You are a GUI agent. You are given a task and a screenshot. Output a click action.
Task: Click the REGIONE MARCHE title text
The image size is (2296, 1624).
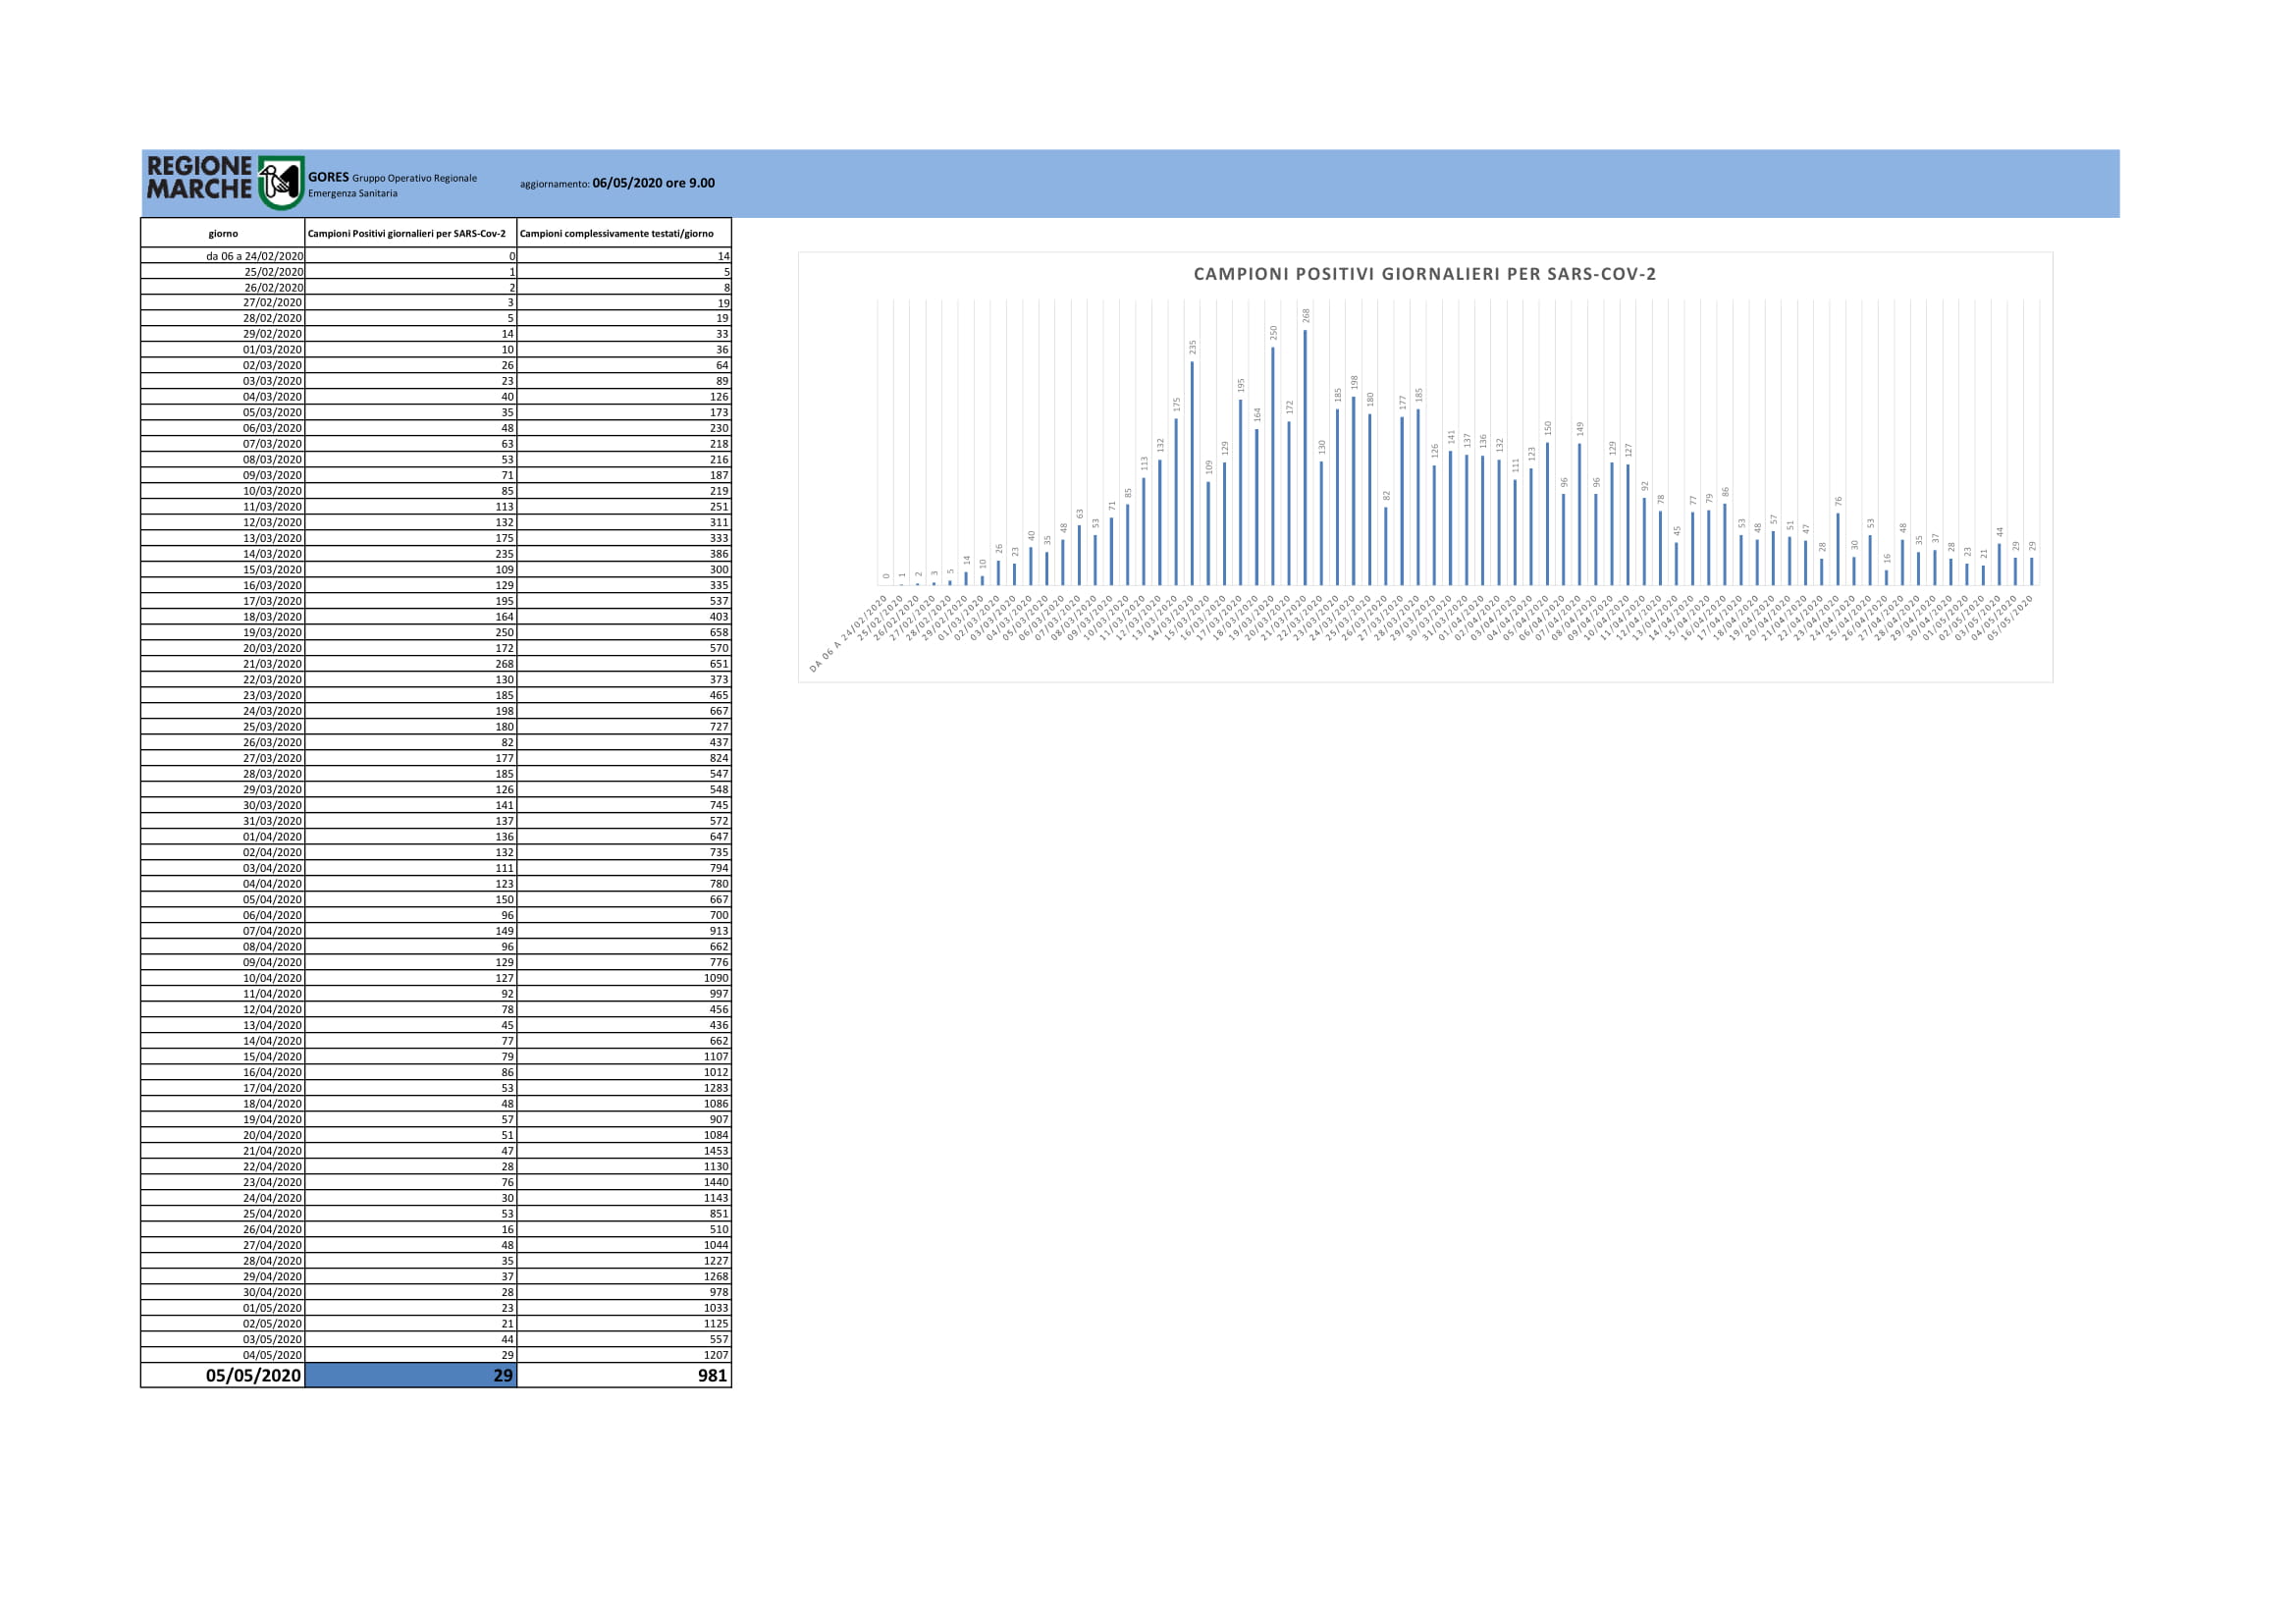(x=200, y=178)
